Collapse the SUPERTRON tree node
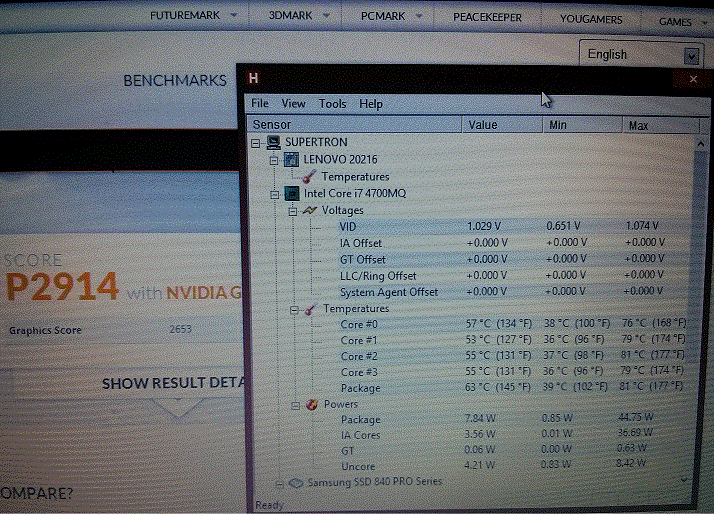The height and width of the screenshot is (514, 714). pos(256,143)
